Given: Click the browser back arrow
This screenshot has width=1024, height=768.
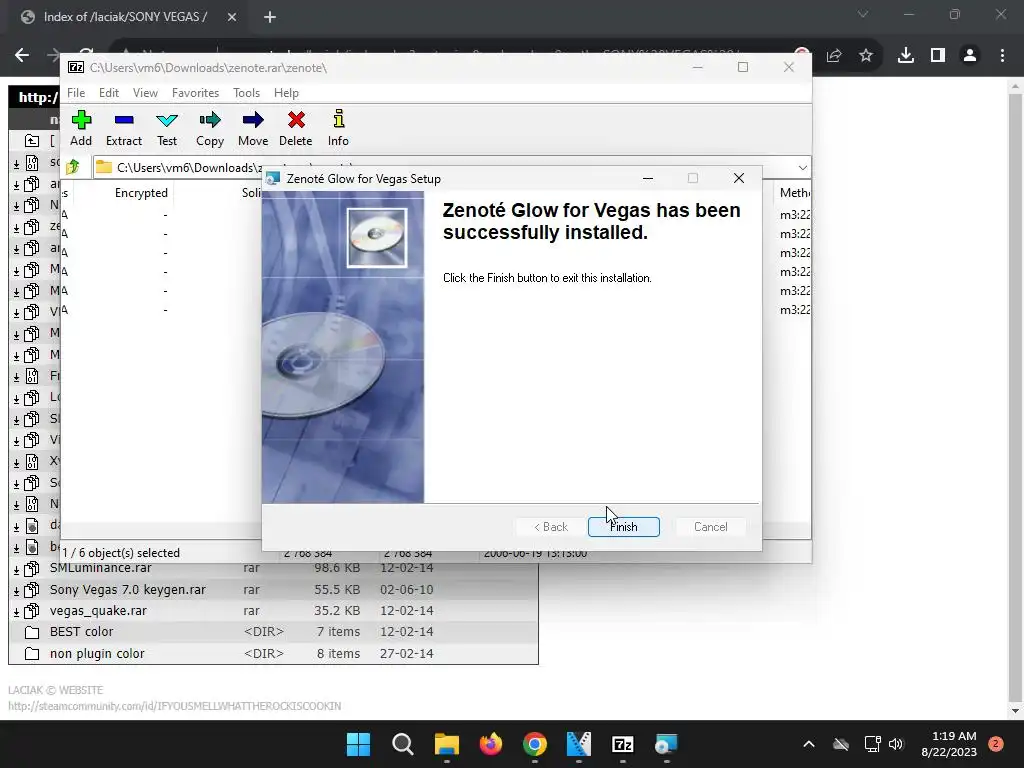Looking at the screenshot, I should pos(22,56).
